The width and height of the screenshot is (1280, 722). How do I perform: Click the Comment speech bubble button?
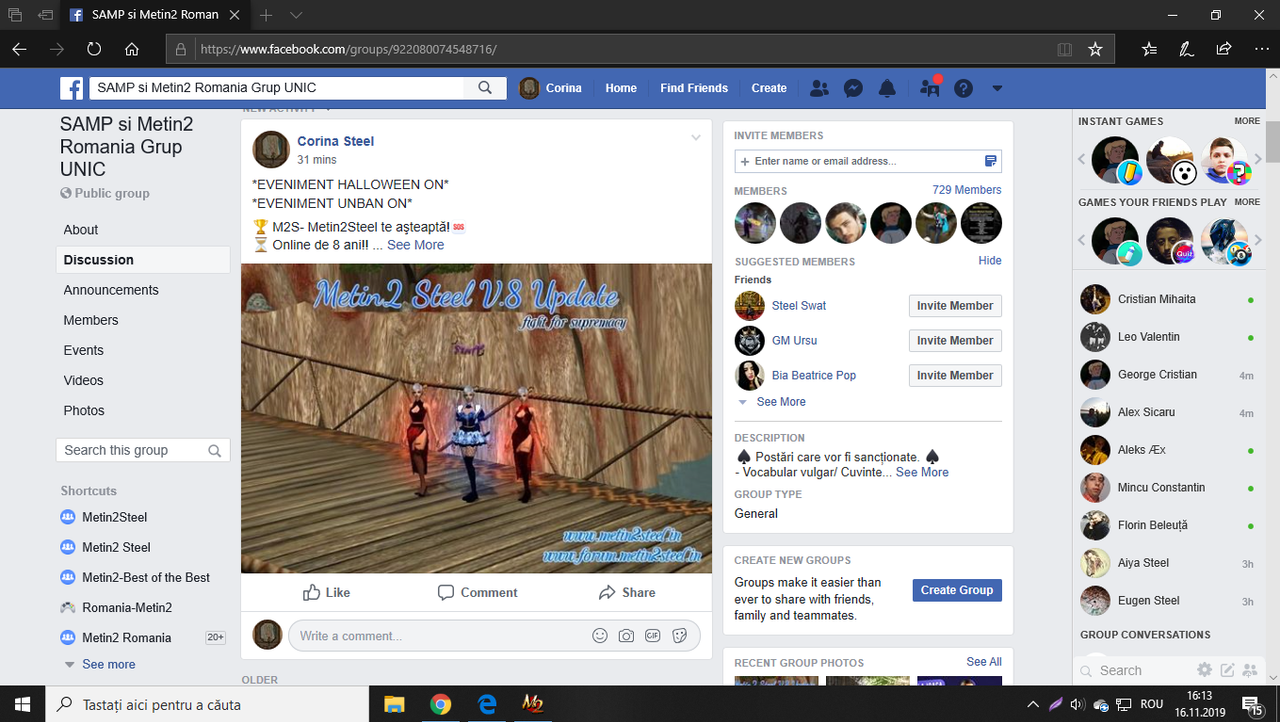477,592
